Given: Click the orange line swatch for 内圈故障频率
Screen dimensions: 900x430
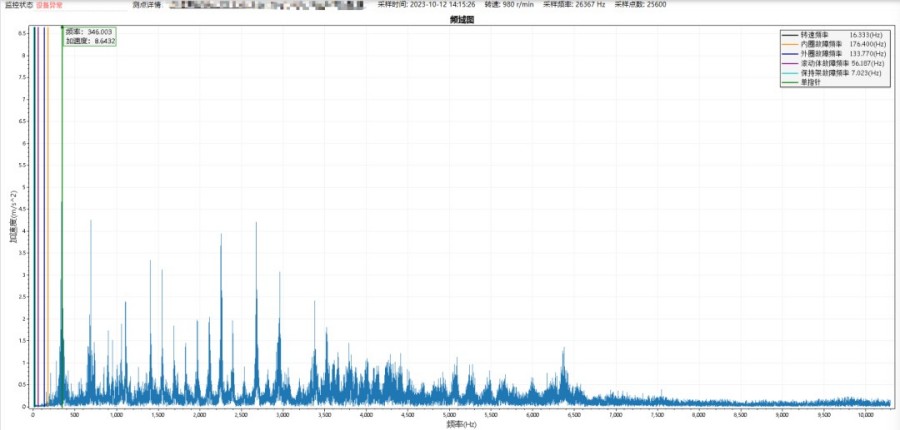Looking at the screenshot, I should 790,44.
